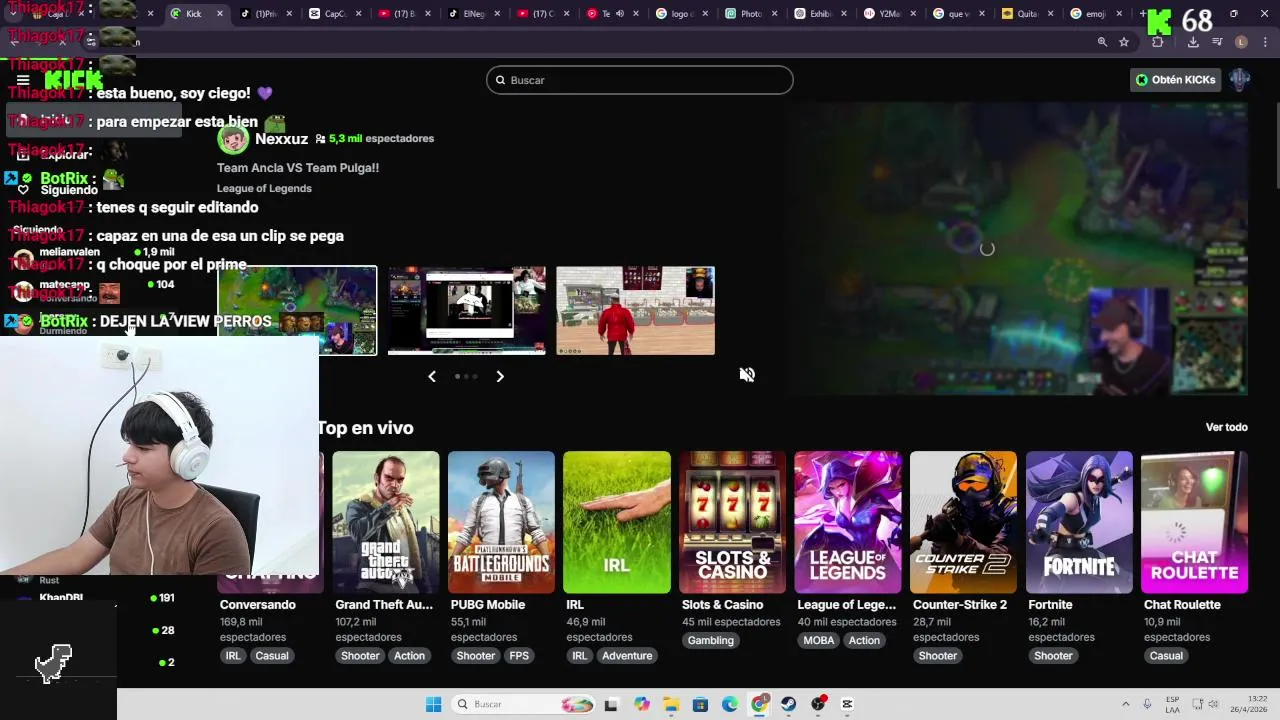The image size is (1280, 720).
Task: Open the Windows Start menu
Action: [x=433, y=704]
